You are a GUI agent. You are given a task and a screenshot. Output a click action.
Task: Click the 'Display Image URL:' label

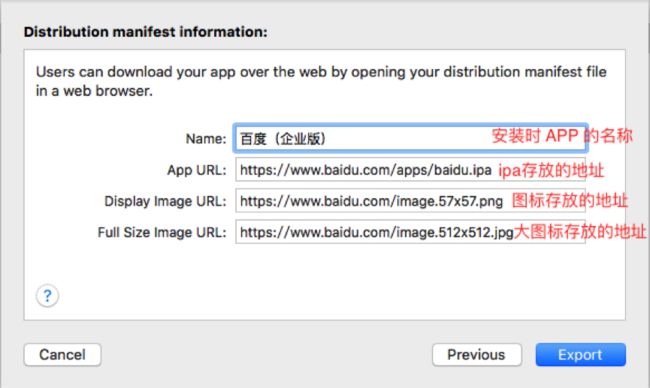pos(165,201)
